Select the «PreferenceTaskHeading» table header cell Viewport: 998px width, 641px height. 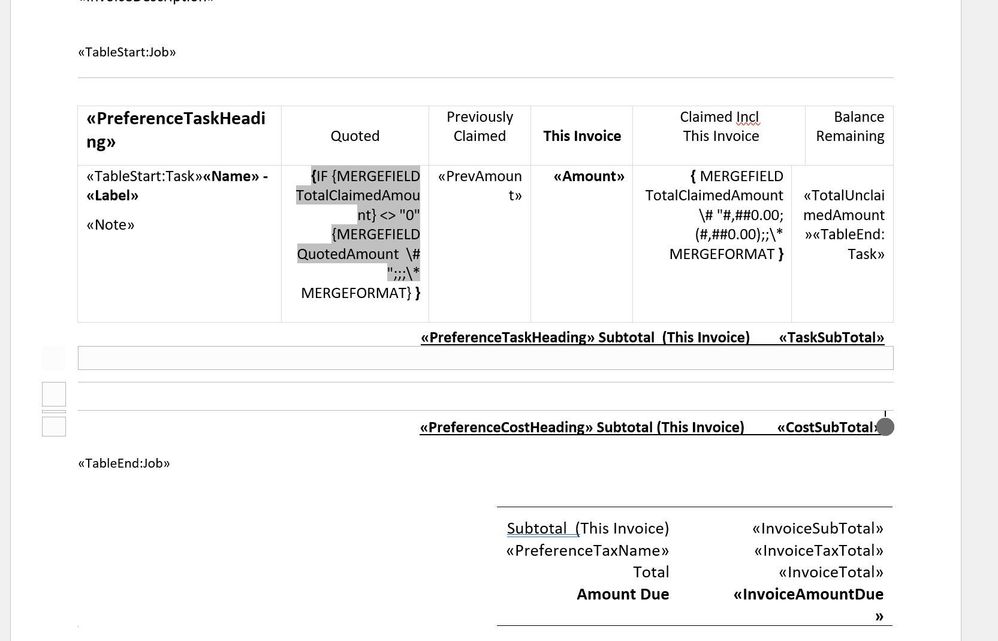(176, 129)
